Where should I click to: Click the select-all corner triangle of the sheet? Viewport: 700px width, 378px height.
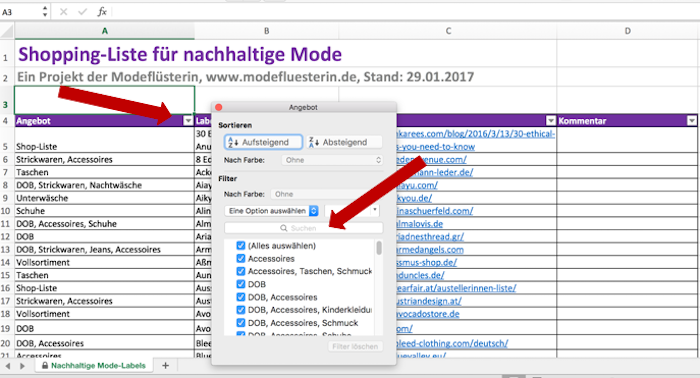[7, 31]
